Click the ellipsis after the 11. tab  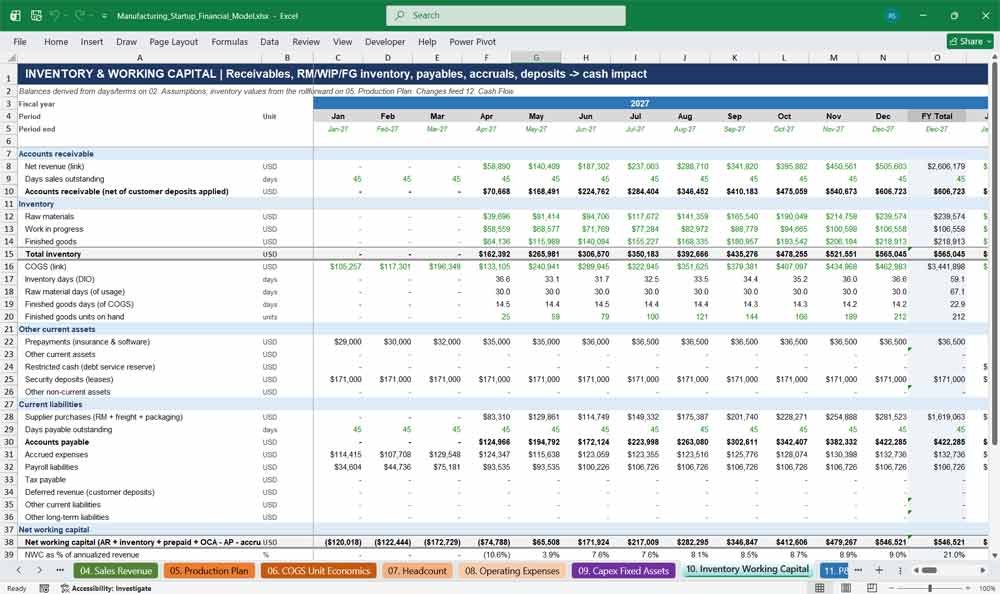click(x=858, y=570)
